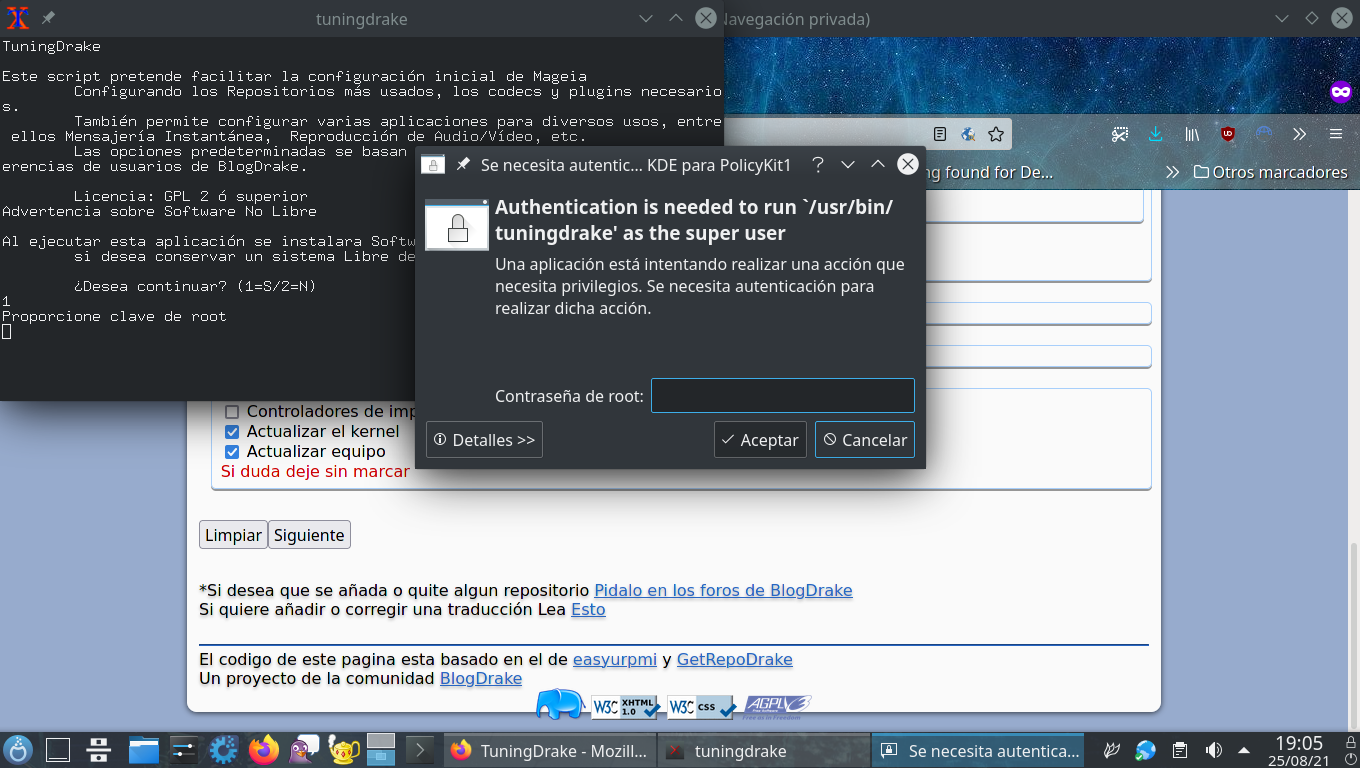The image size is (1360, 768).
Task: Expand the Firefox toolbar overflow chevron
Action: pos(1300,134)
